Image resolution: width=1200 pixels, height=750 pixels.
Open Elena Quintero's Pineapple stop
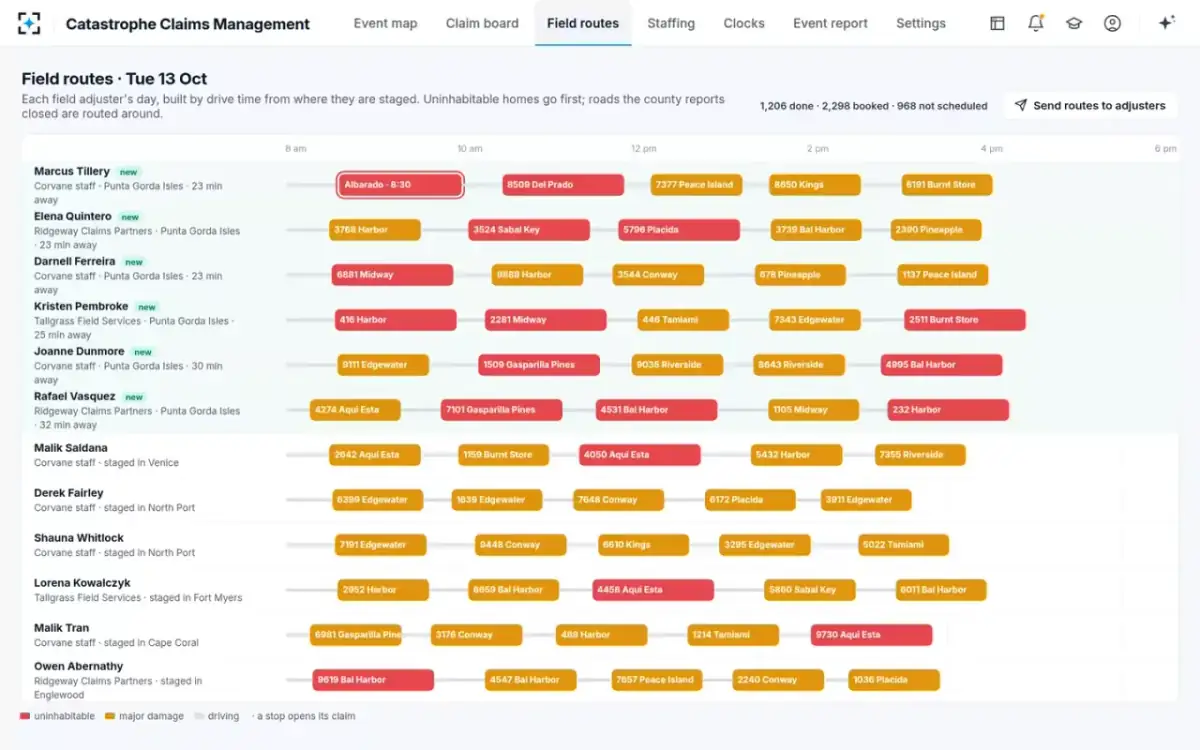click(936, 230)
